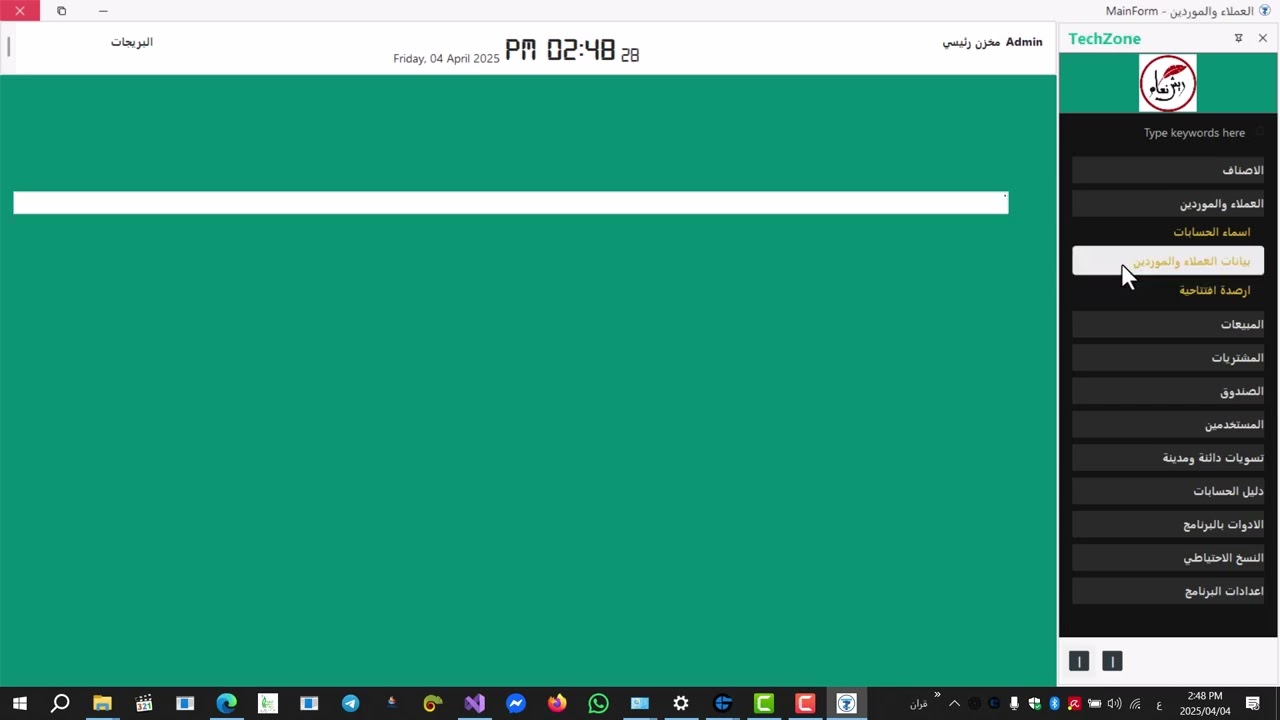The height and width of the screenshot is (720, 1280).
Task: Expand تسويات دائنة ومدينة menu group
Action: point(1168,457)
